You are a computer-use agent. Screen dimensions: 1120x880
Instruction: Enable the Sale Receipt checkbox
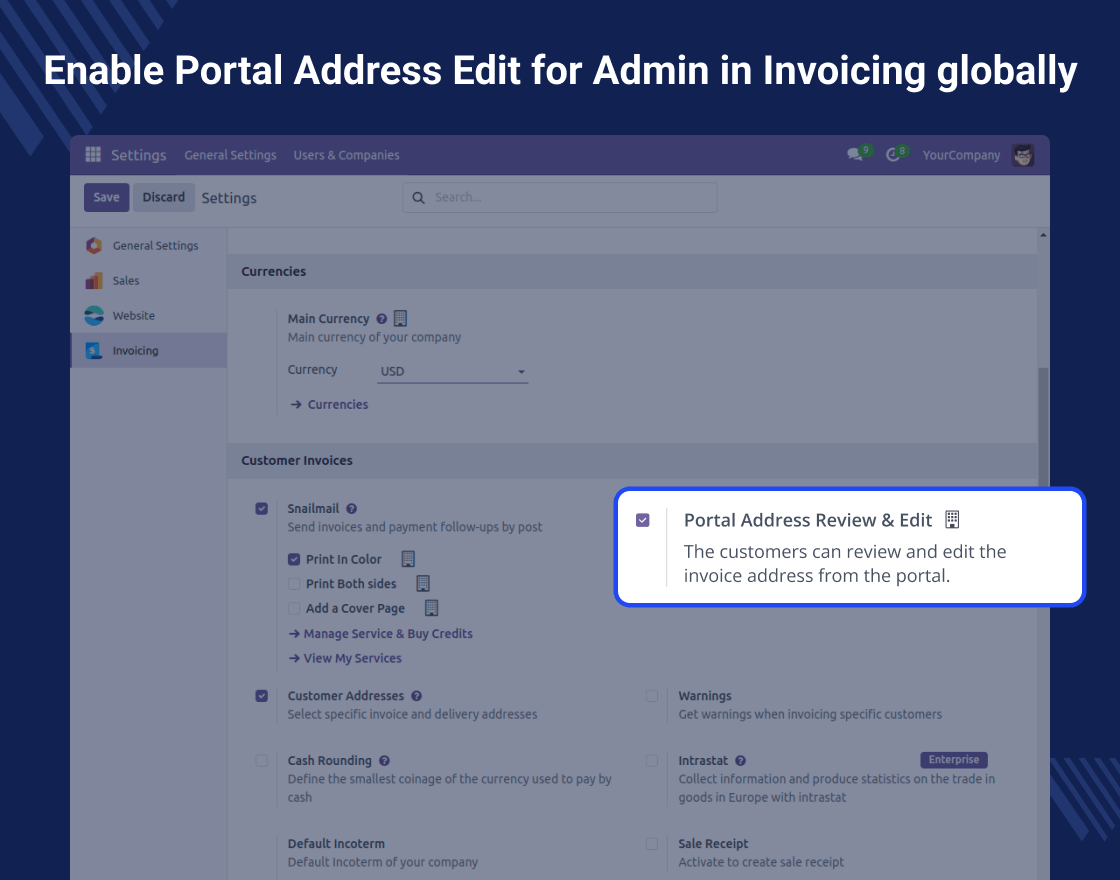(651, 844)
